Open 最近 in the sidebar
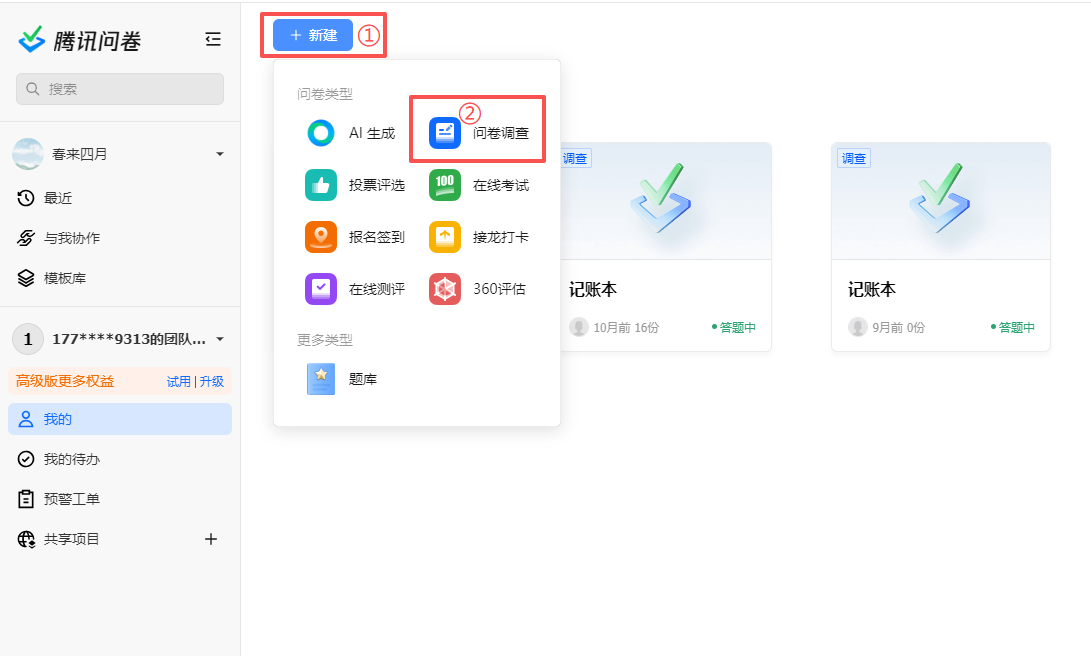The image size is (1091, 656). click(x=58, y=198)
